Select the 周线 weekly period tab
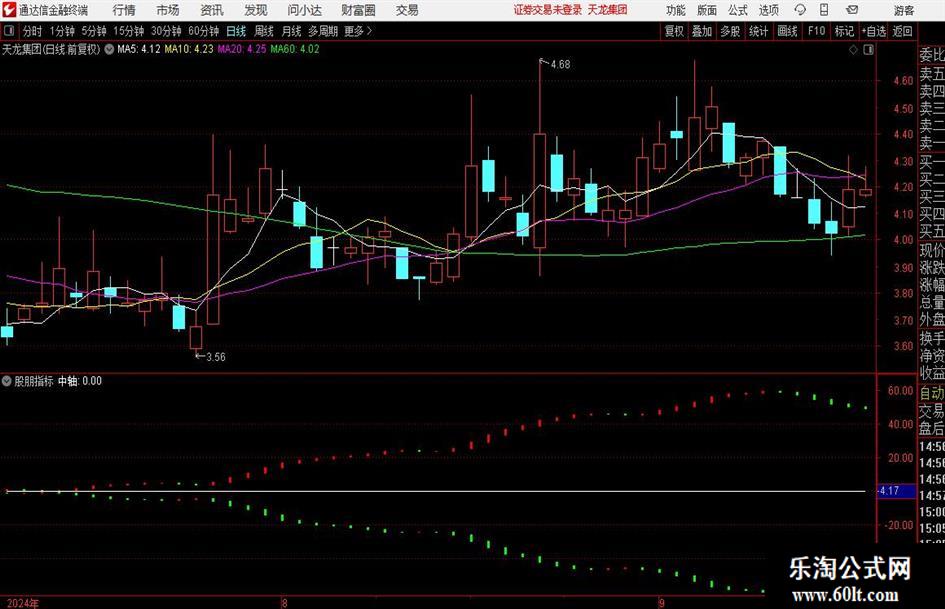The height and width of the screenshot is (609, 945). click(x=264, y=31)
